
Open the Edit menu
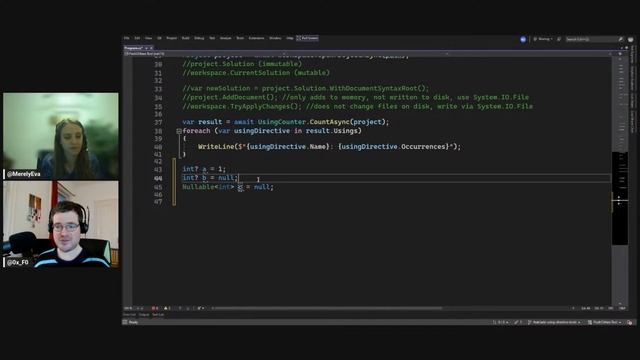pyautogui.click(x=137, y=38)
